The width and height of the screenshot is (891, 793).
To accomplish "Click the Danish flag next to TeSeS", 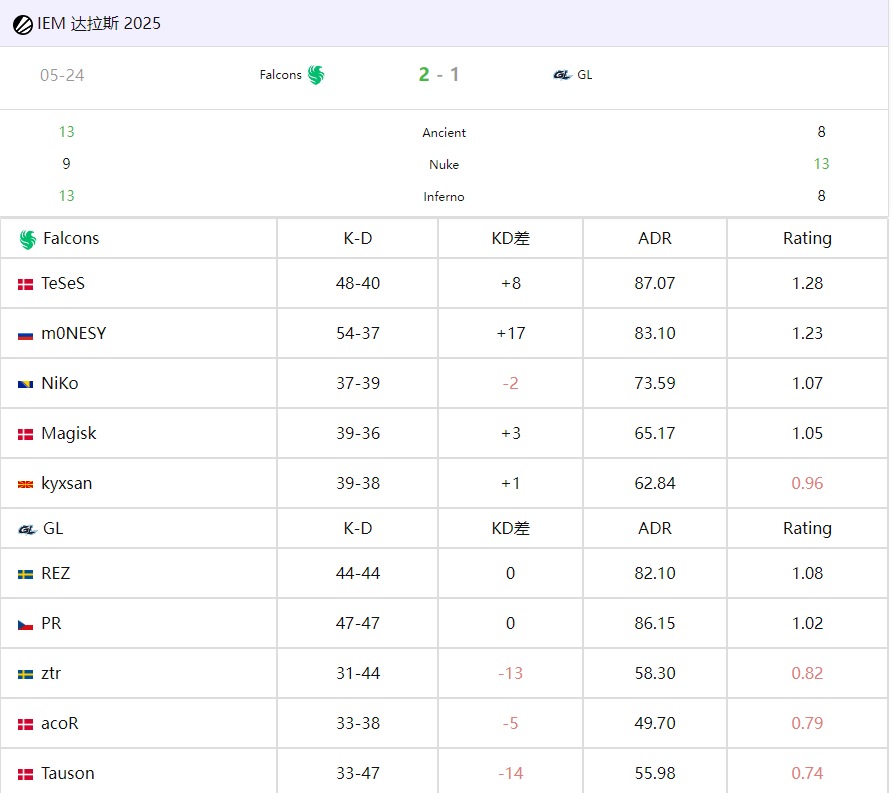I will click(x=26, y=284).
